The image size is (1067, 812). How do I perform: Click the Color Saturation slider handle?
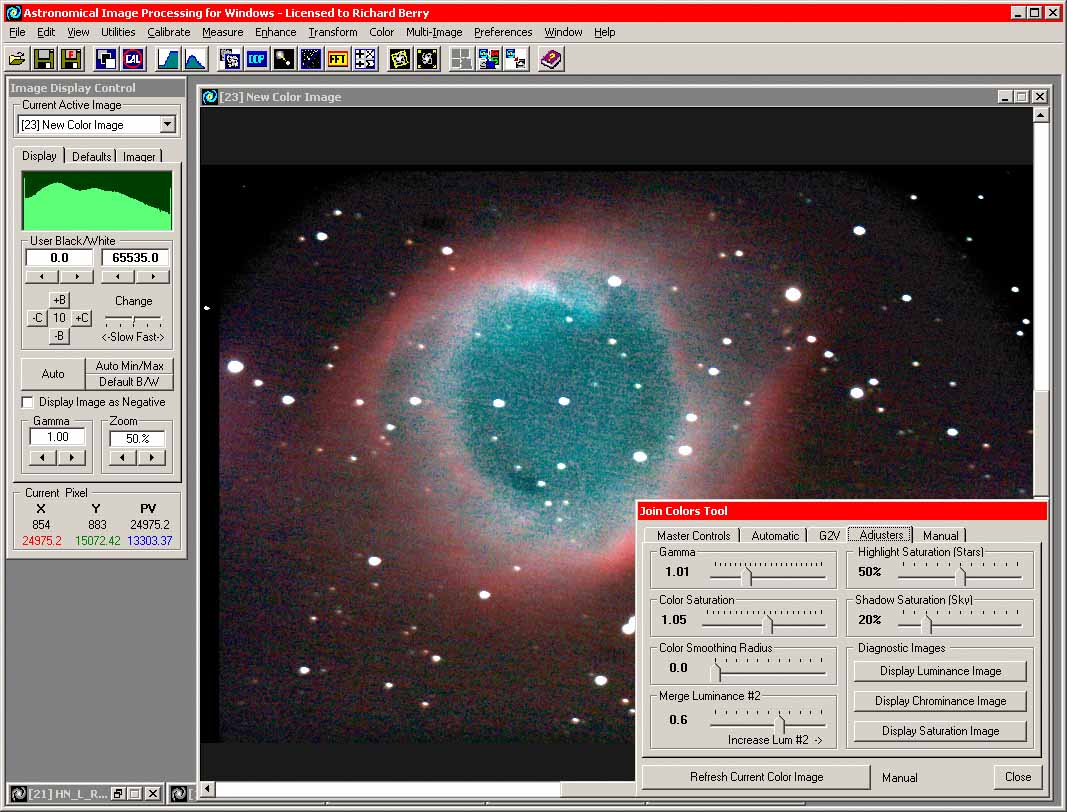coord(767,624)
